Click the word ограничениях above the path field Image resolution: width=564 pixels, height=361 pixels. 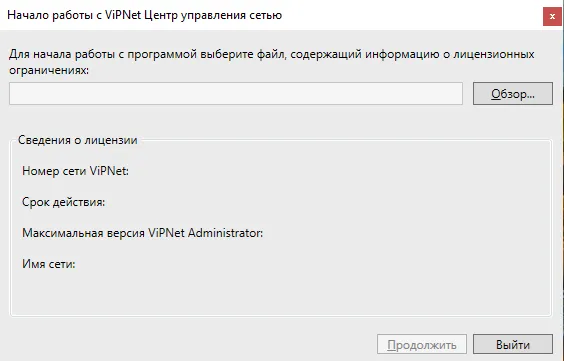49,70
